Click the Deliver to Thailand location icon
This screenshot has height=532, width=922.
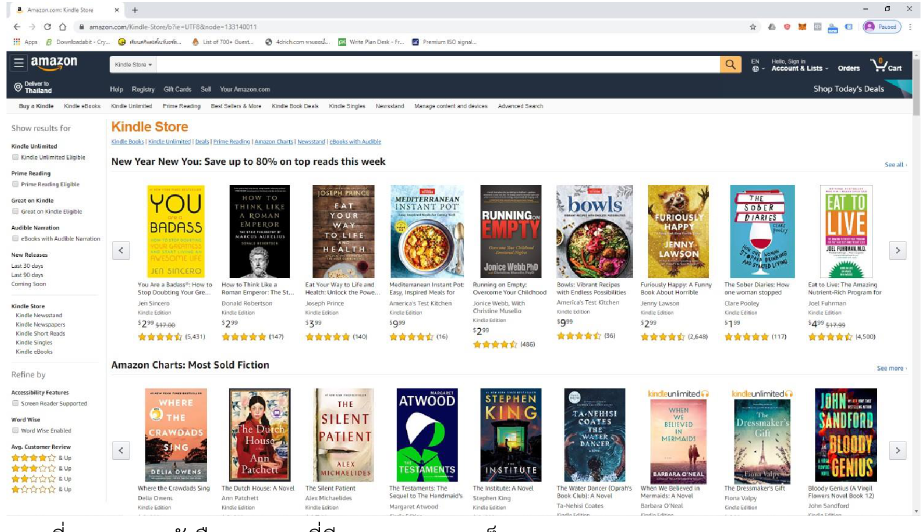(x=18, y=87)
